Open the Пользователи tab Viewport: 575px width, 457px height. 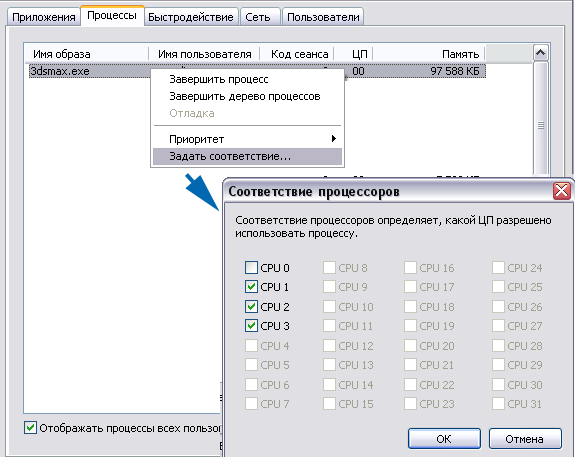(323, 17)
